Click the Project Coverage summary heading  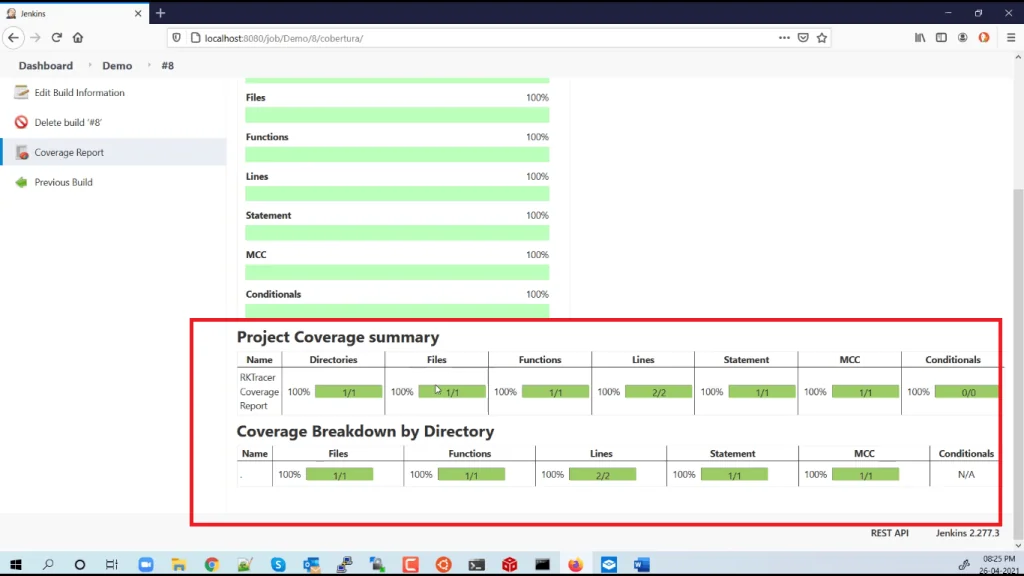[x=338, y=337]
